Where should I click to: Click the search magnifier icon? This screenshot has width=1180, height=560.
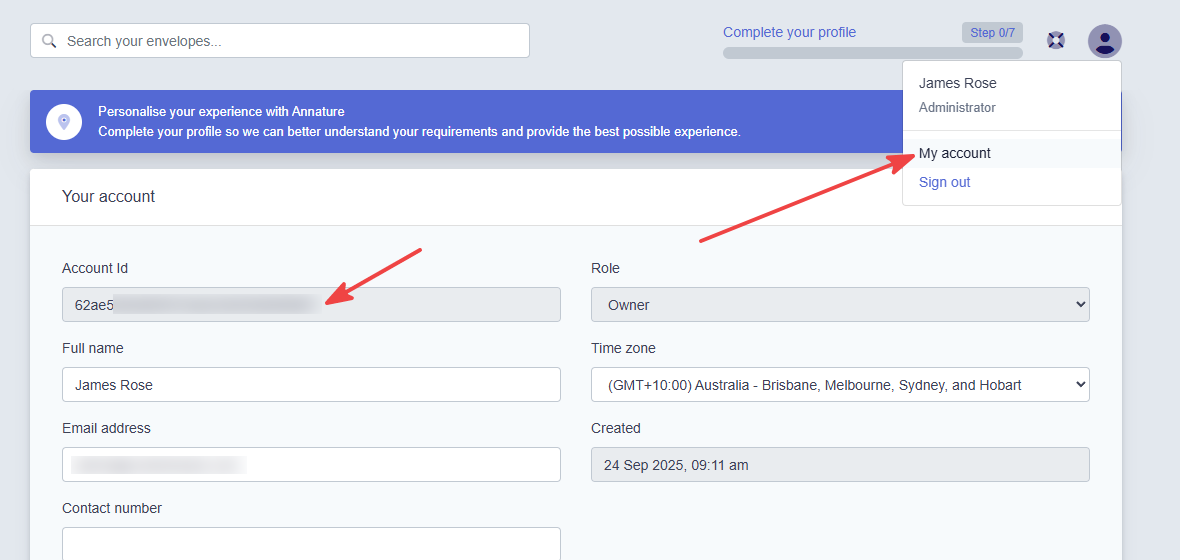pyautogui.click(x=49, y=41)
